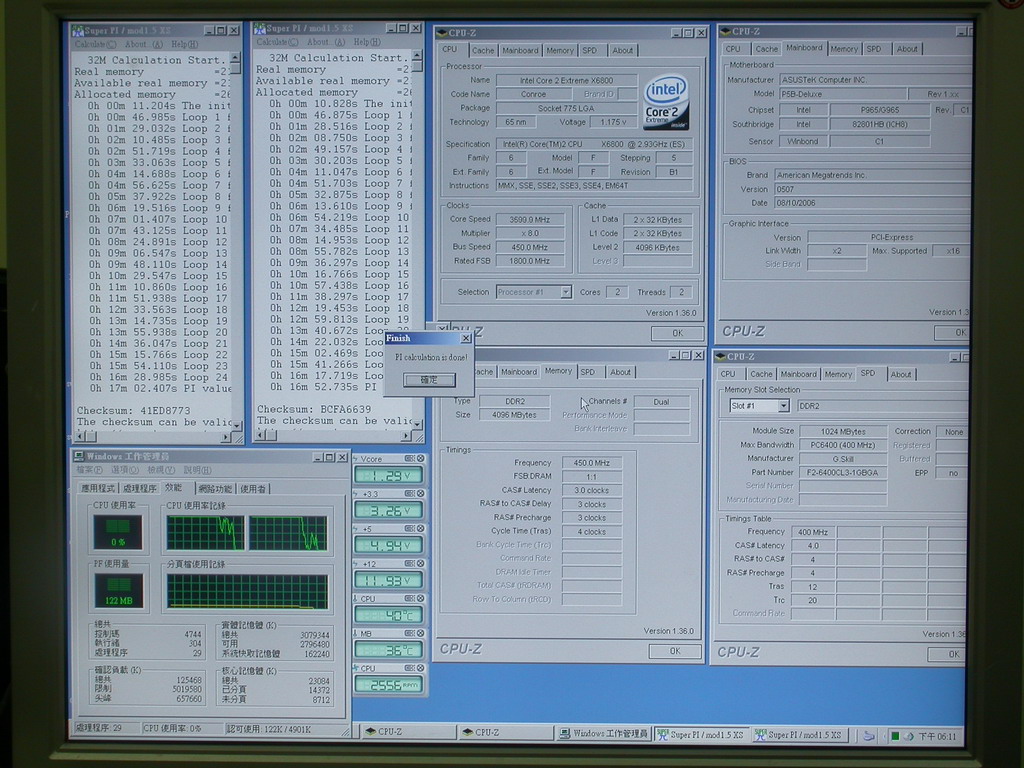Click the Windows Task Manager title bar icon

tap(79, 456)
